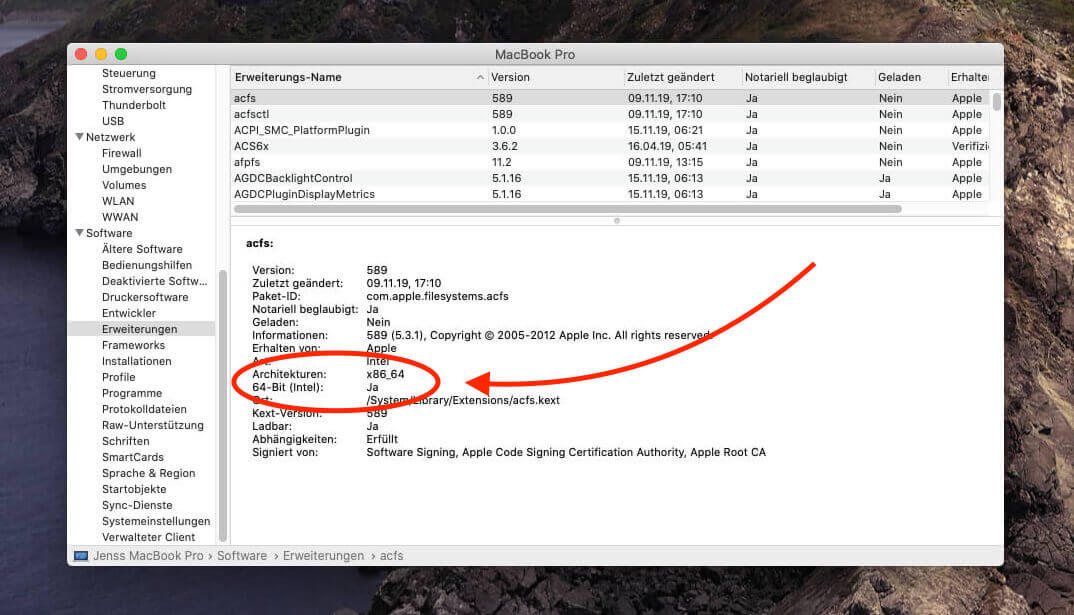Click the vertical scrollbar of the extensions table
Image resolution: width=1074 pixels, height=615 pixels.
tap(997, 101)
